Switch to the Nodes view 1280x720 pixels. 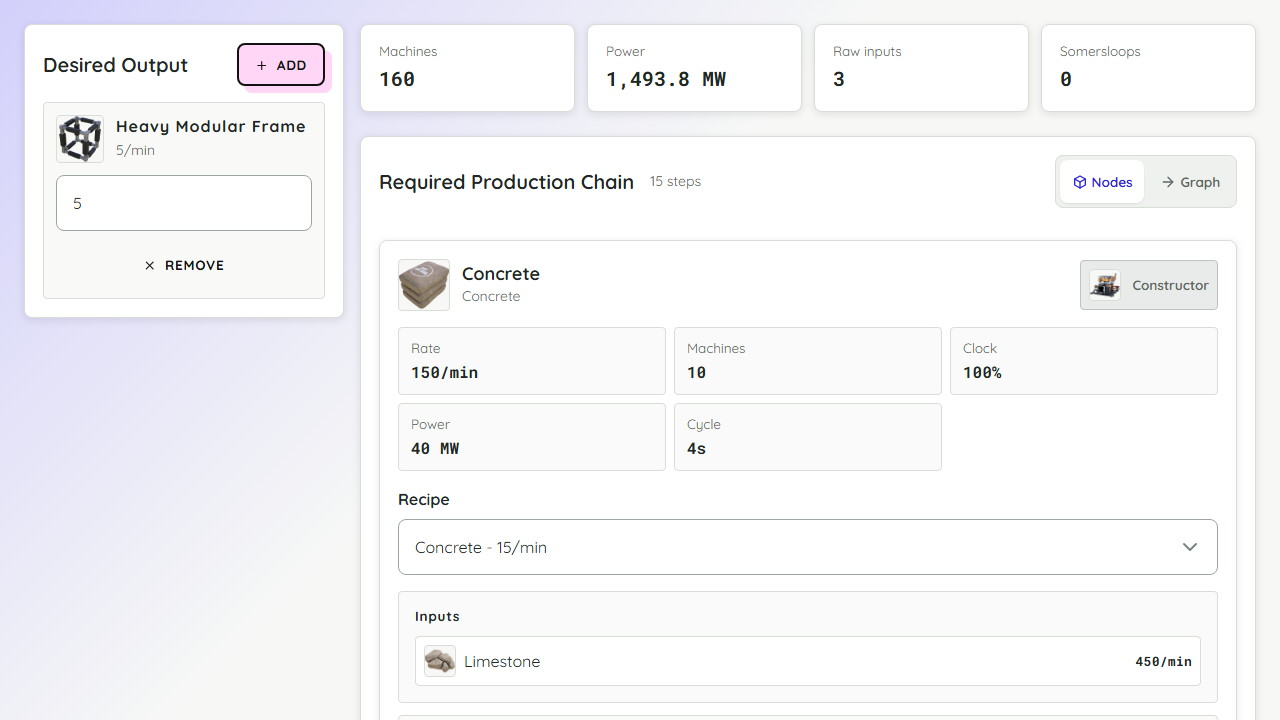(1102, 182)
